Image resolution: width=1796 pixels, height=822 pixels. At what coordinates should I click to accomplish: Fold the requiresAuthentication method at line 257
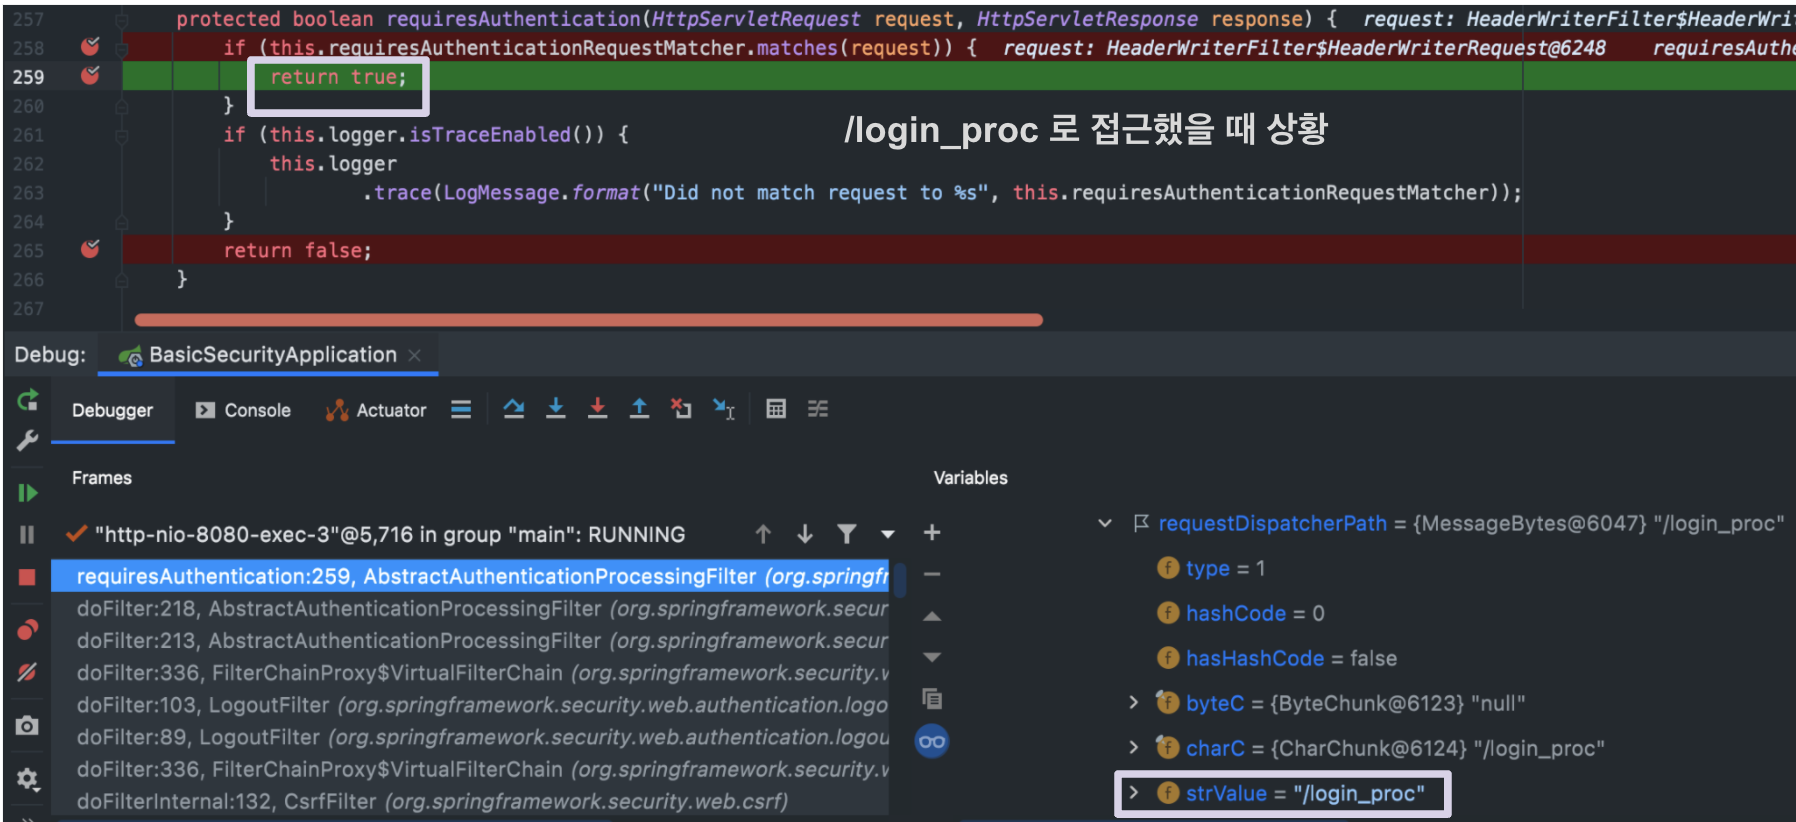click(x=121, y=19)
